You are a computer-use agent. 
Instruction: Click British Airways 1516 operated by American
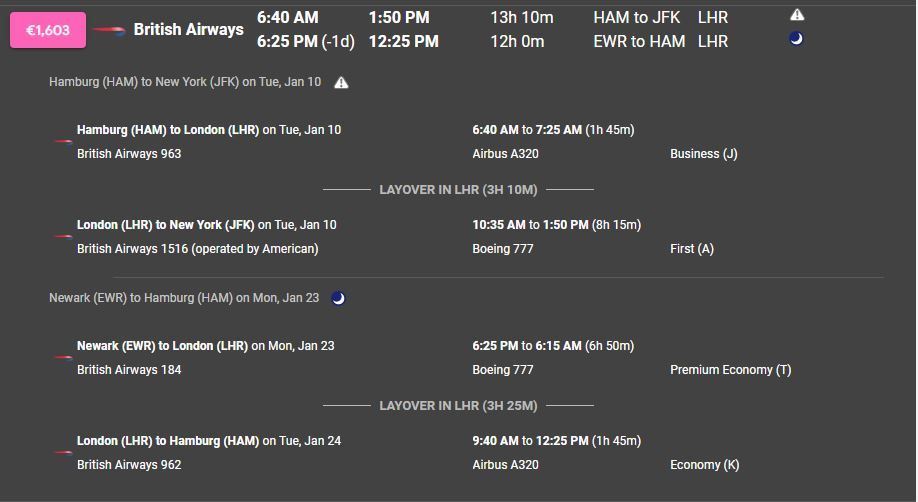coord(197,248)
